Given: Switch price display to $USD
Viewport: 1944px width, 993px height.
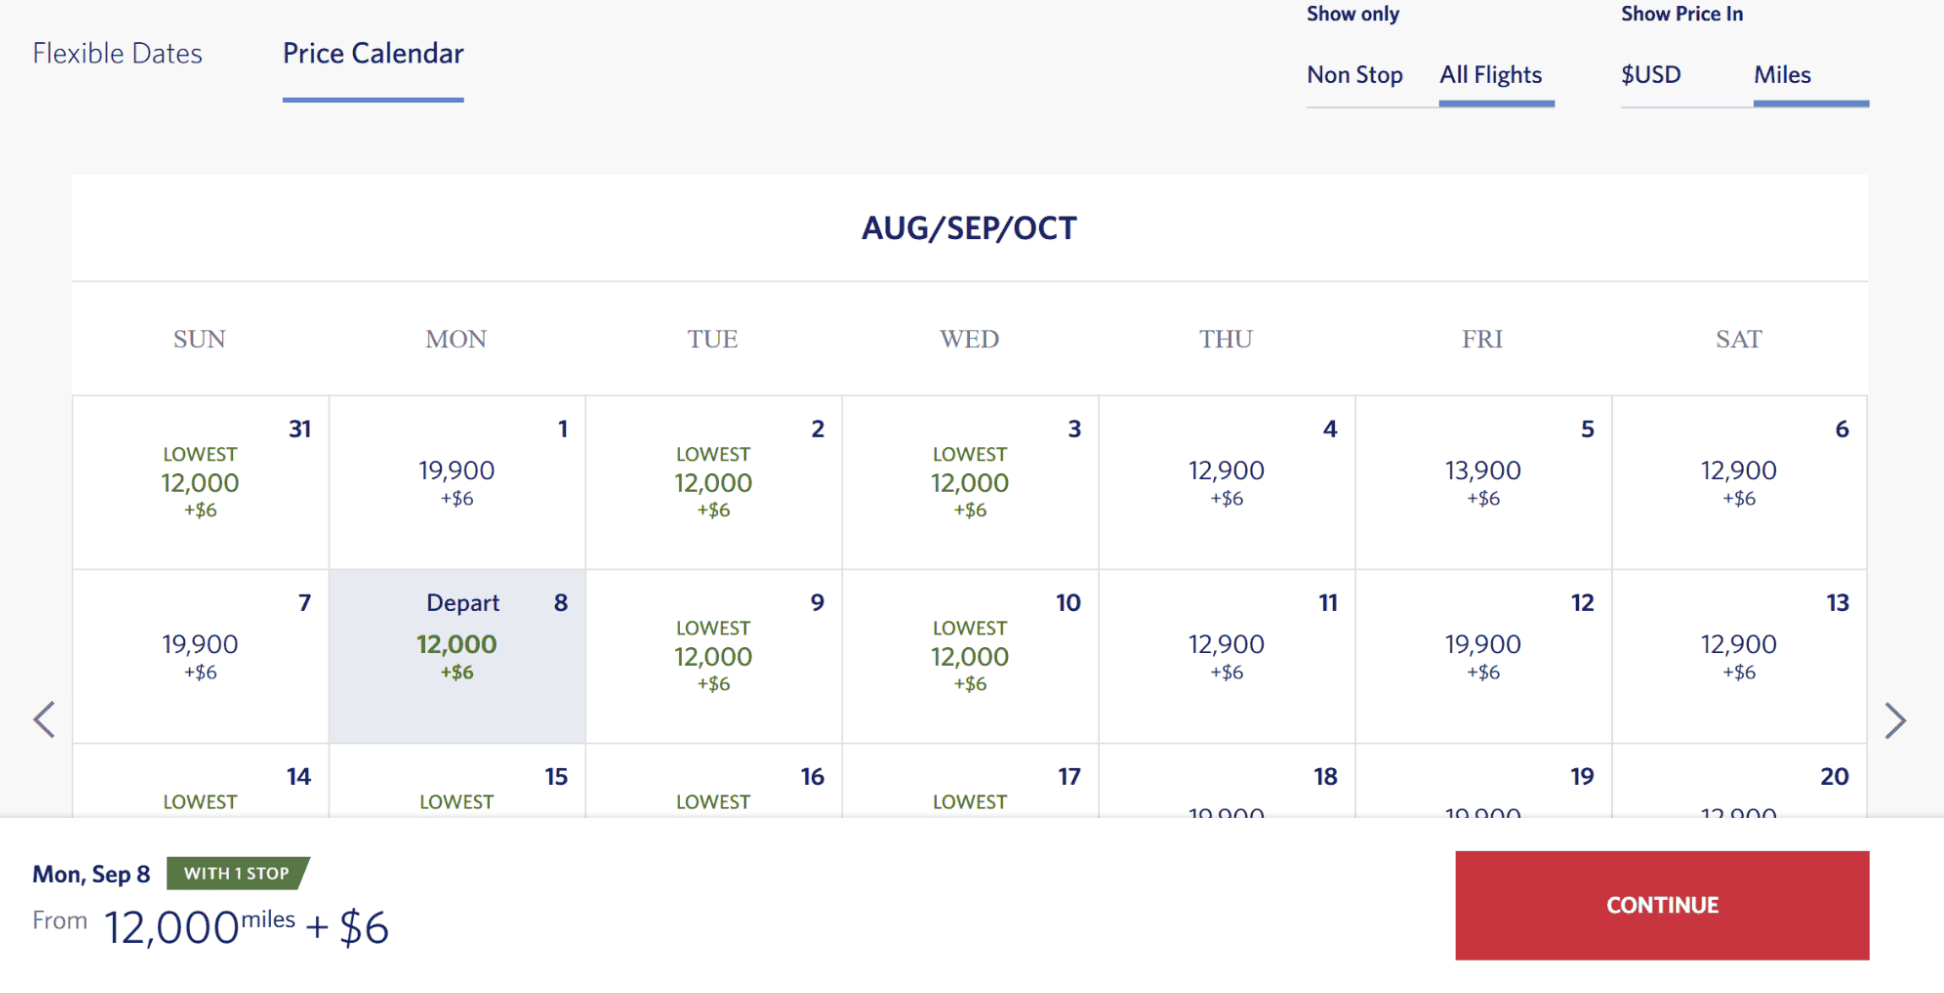Looking at the screenshot, I should pyautogui.click(x=1651, y=75).
